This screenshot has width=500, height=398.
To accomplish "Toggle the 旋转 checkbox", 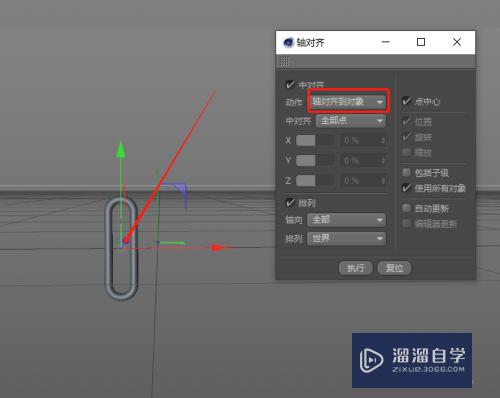I will pyautogui.click(x=406, y=137).
